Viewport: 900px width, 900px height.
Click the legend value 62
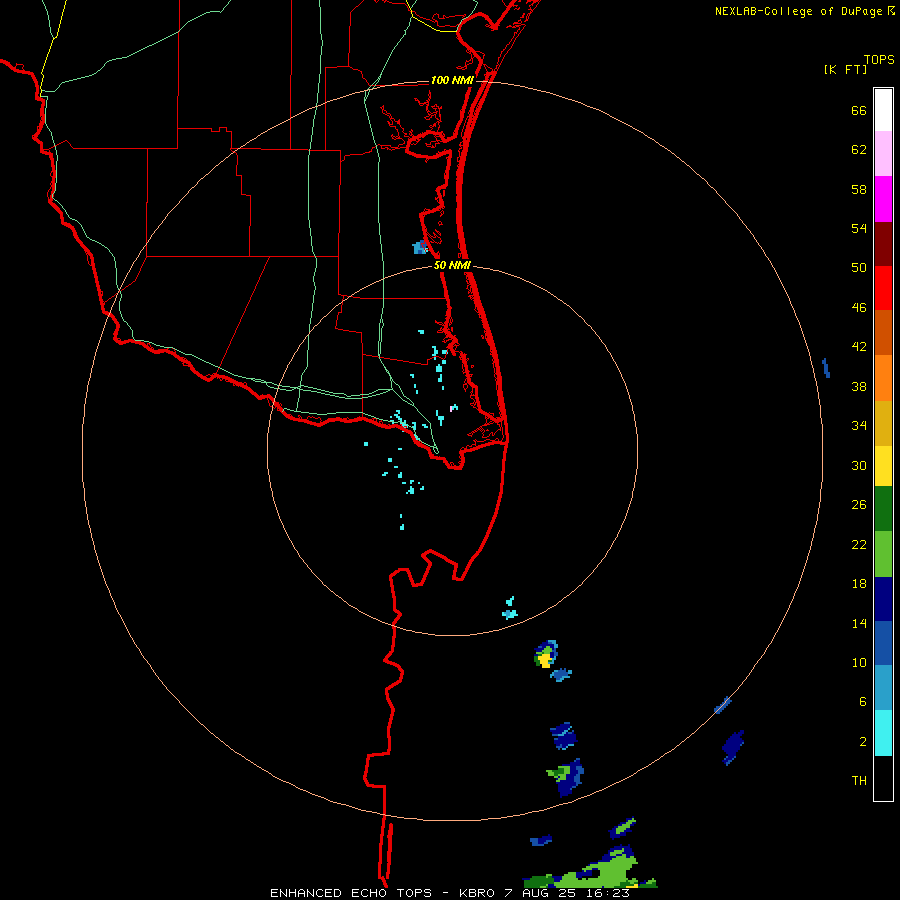pyautogui.click(x=859, y=150)
